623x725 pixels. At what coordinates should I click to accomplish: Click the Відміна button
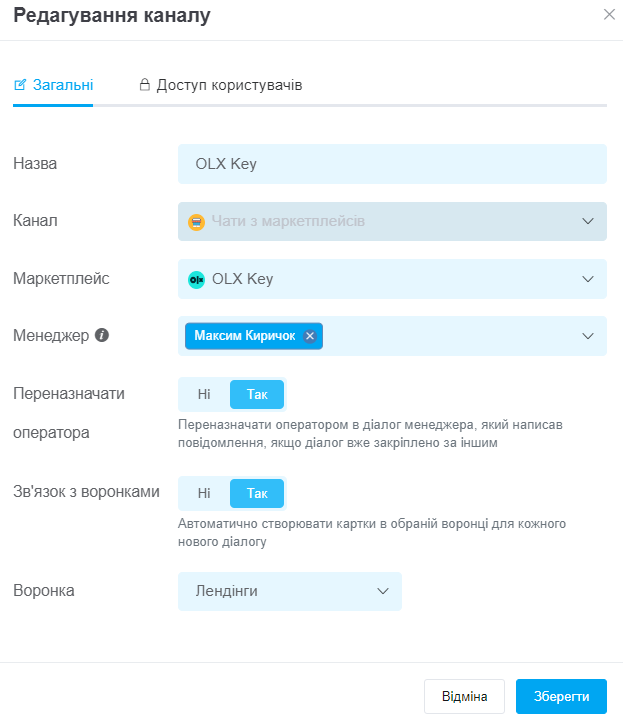point(464,696)
